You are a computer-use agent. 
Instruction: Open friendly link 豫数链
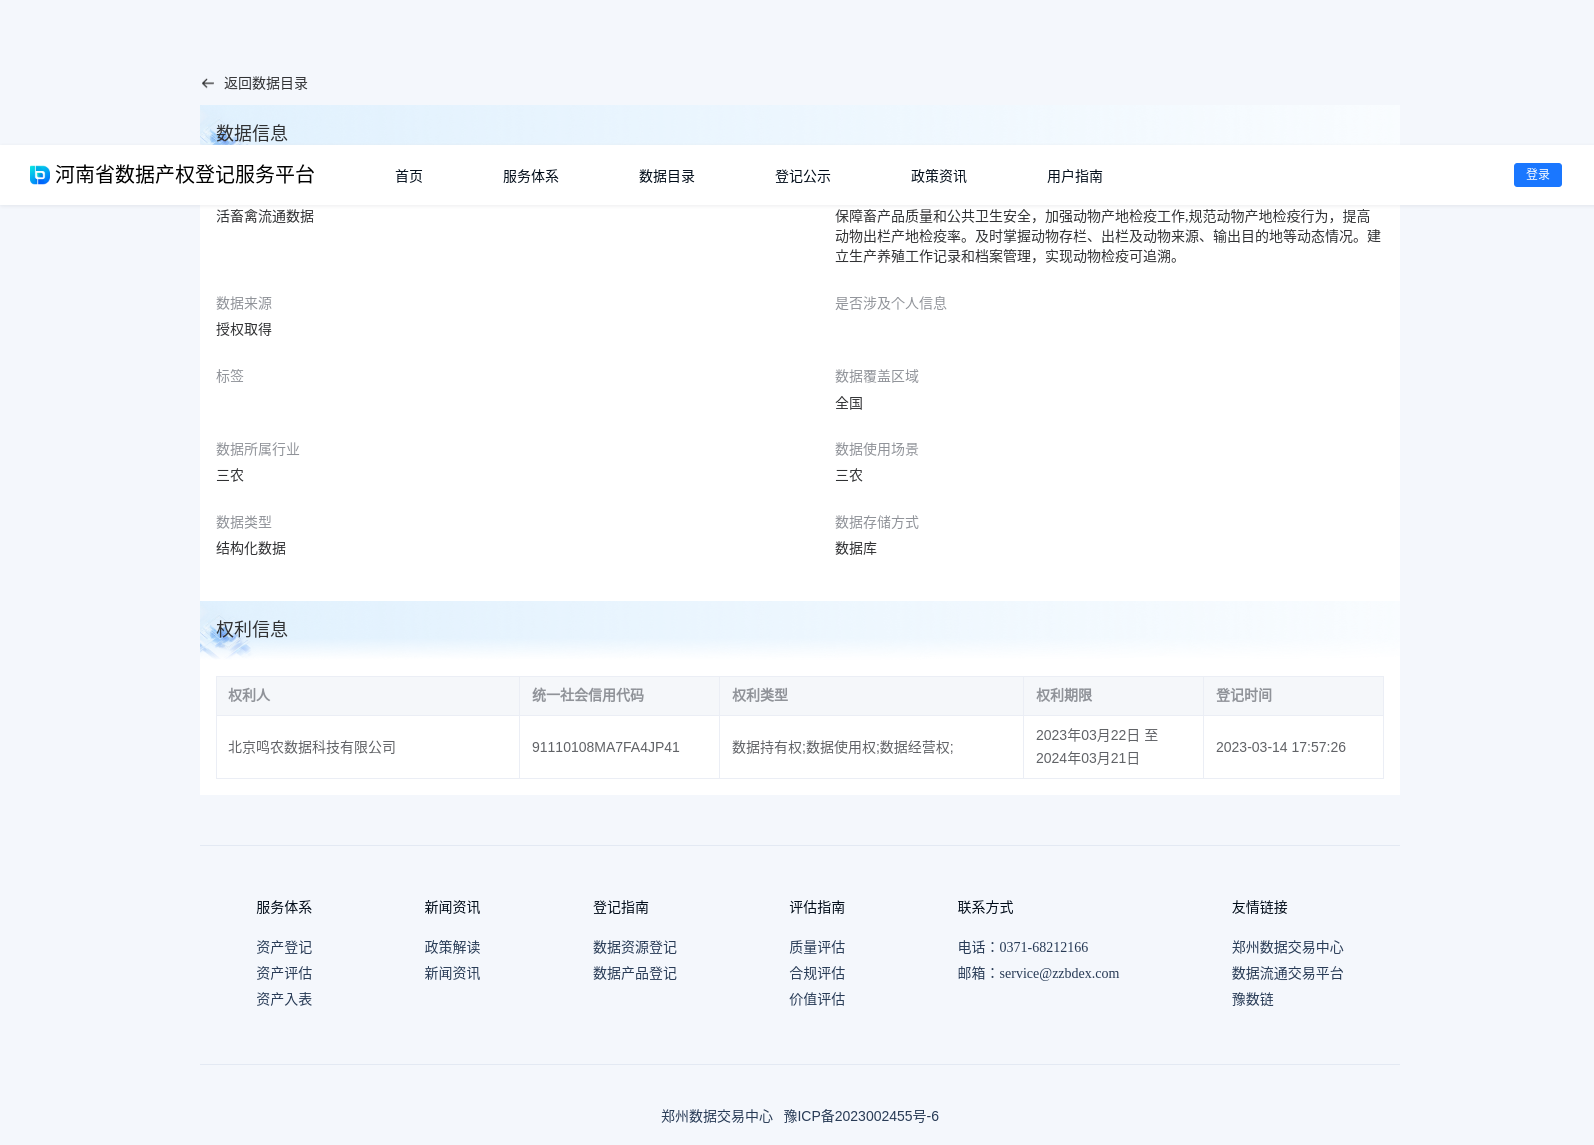[x=1253, y=999]
